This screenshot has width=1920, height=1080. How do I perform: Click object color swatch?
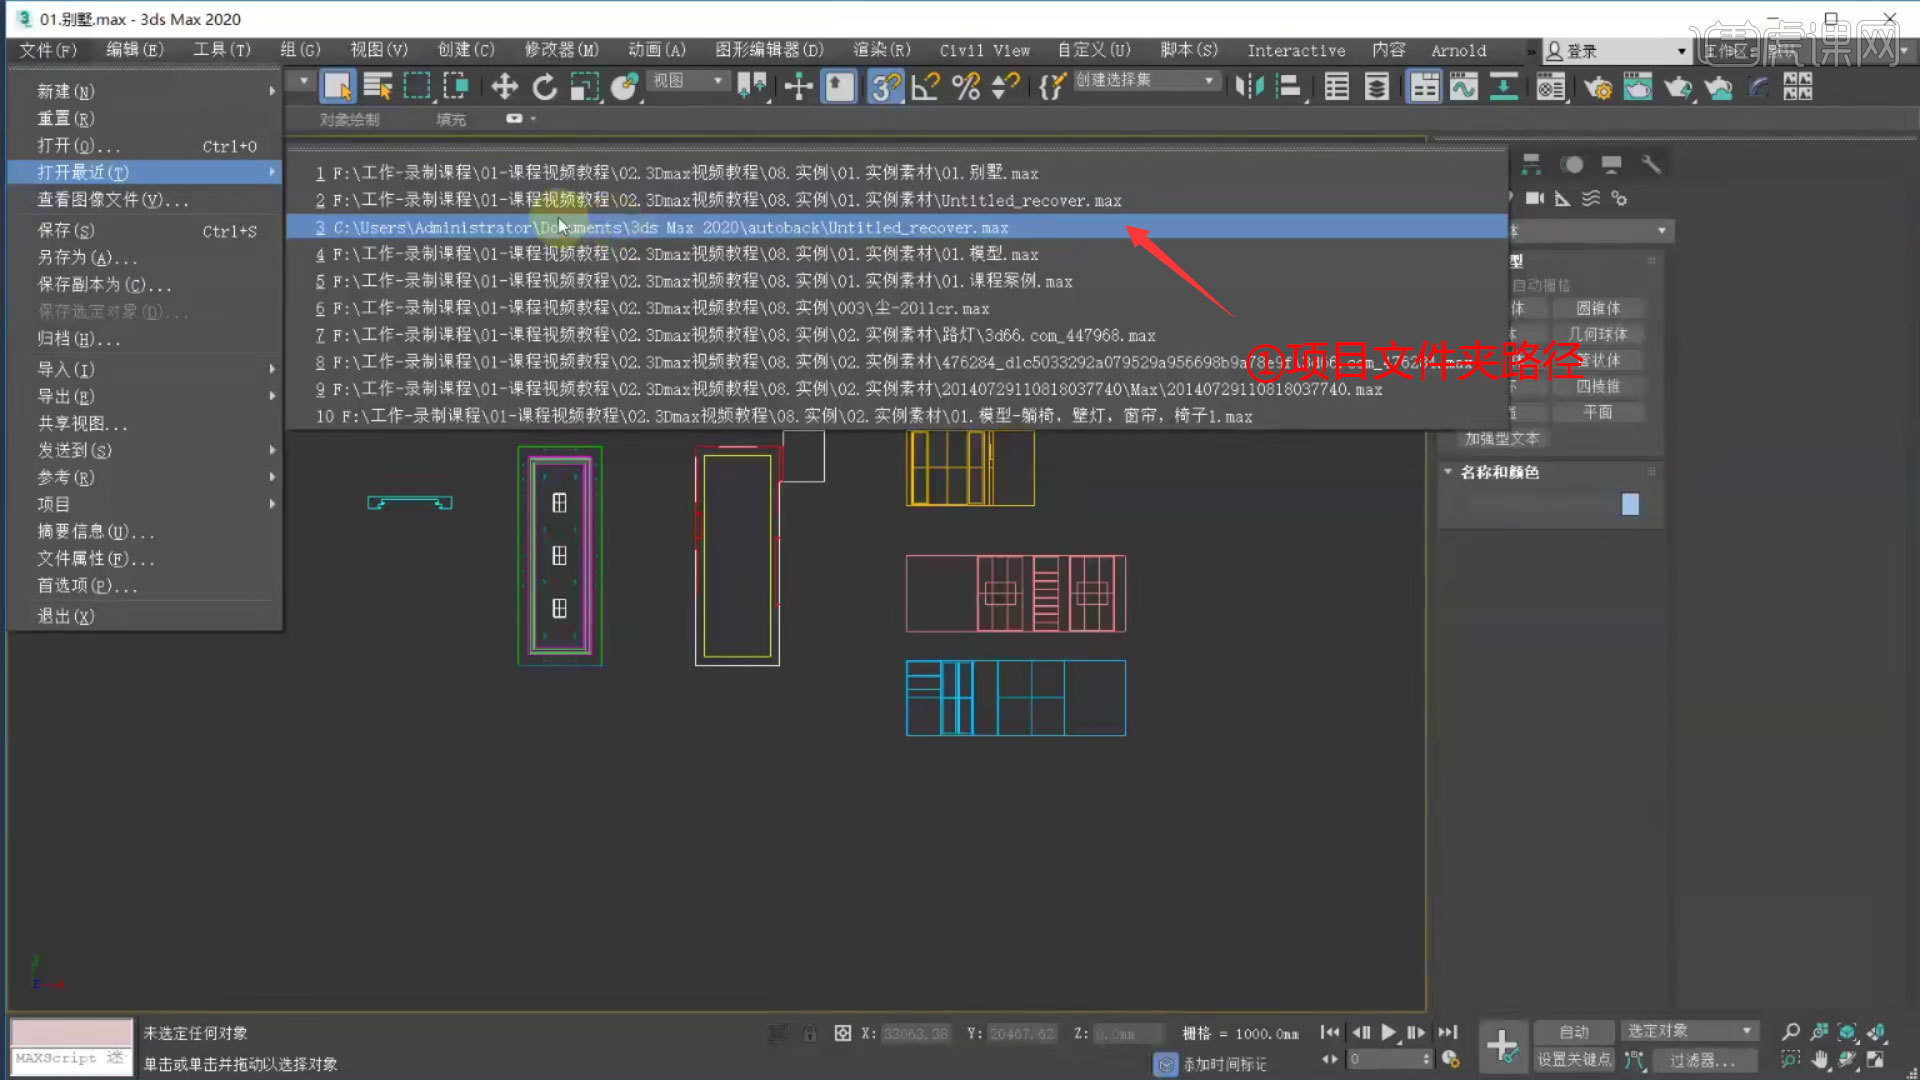coord(1630,504)
